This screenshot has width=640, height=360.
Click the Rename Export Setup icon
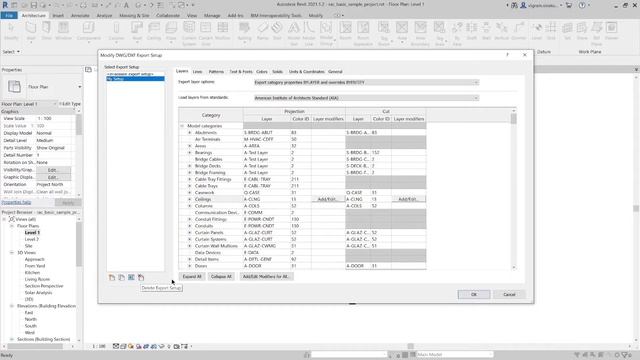click(x=131, y=278)
